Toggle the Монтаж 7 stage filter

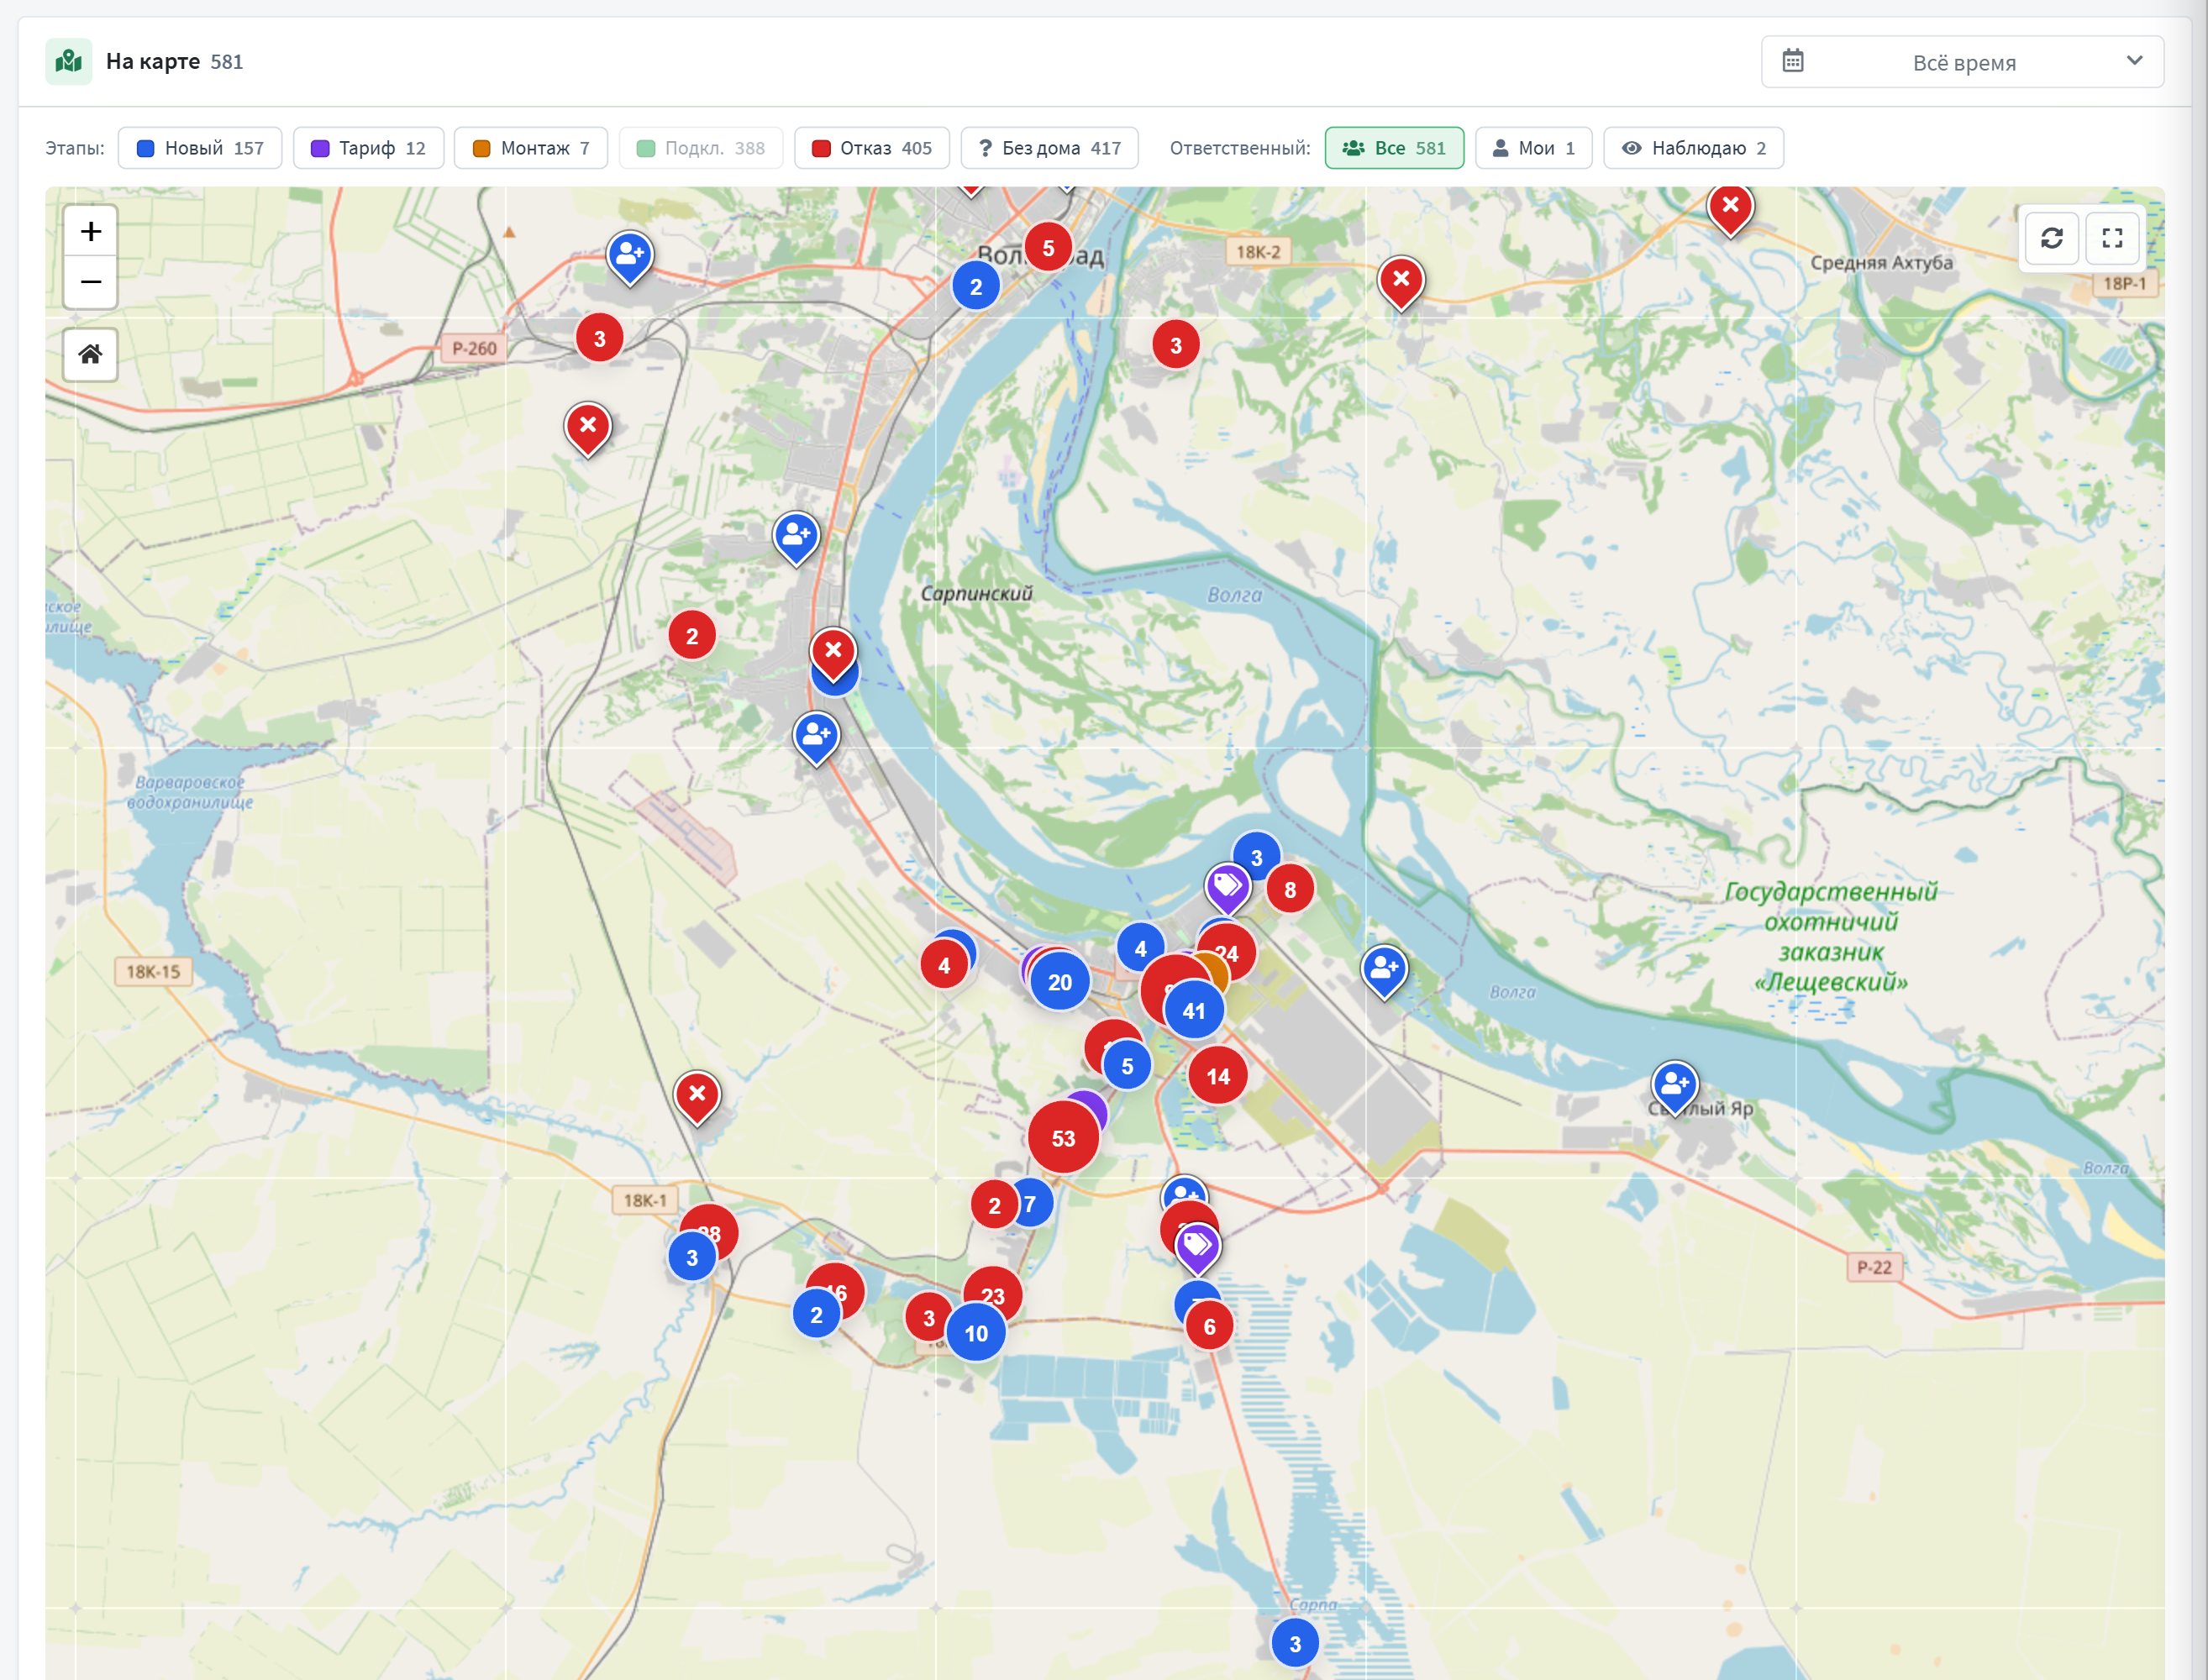(531, 148)
